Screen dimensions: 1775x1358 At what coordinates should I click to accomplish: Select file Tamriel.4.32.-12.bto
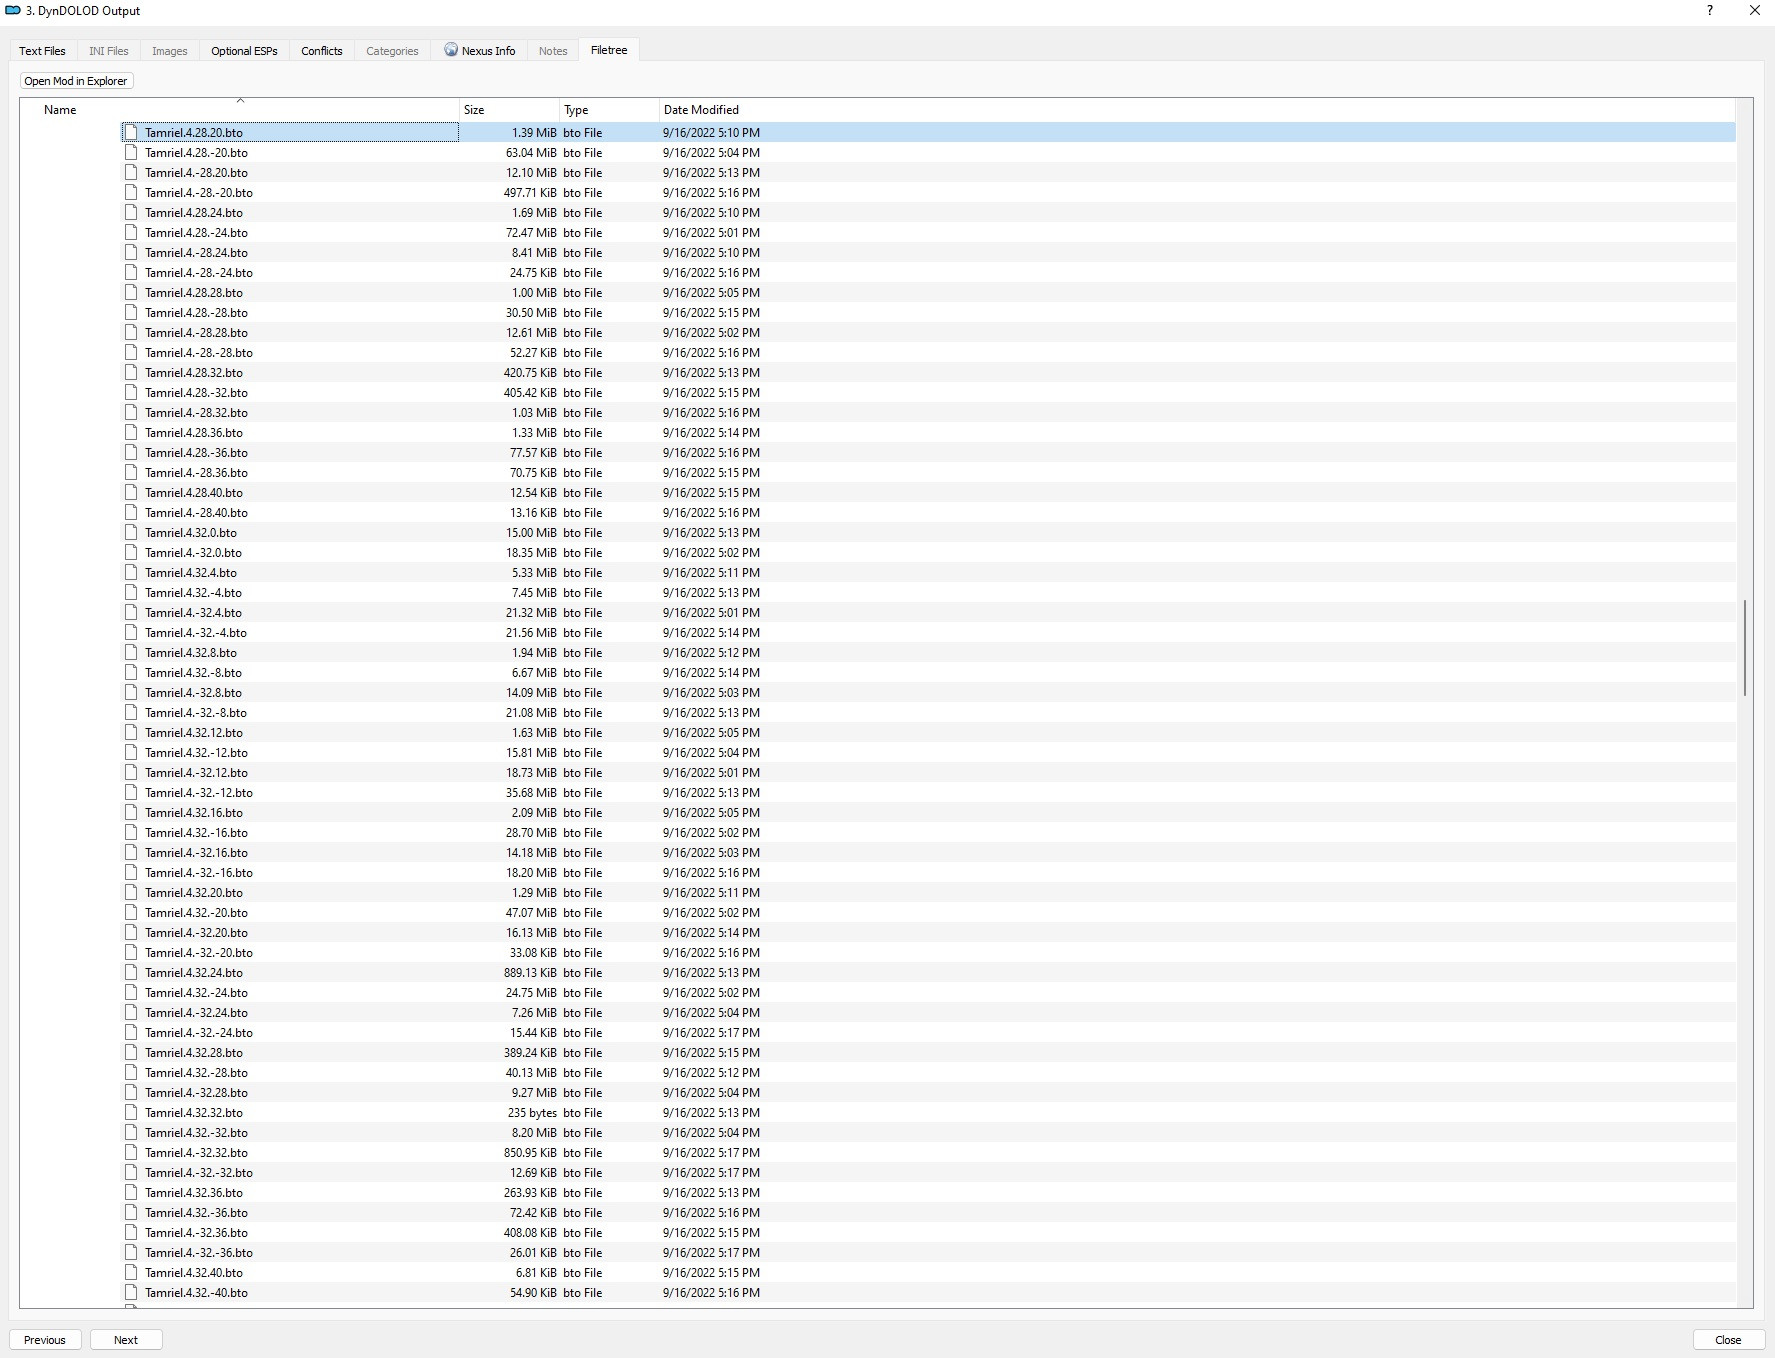196,752
